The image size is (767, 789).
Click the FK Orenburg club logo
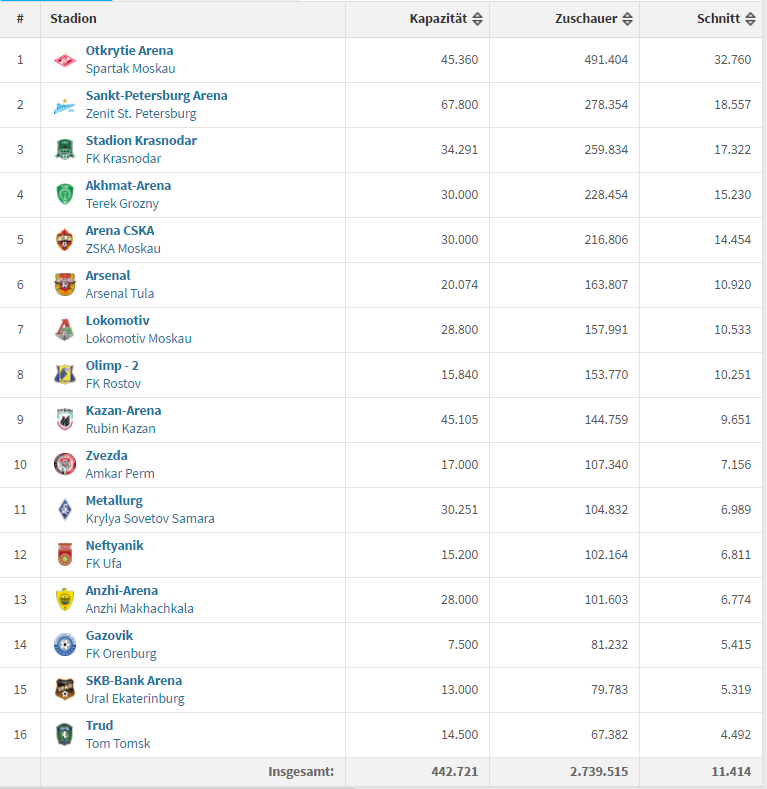pos(65,645)
